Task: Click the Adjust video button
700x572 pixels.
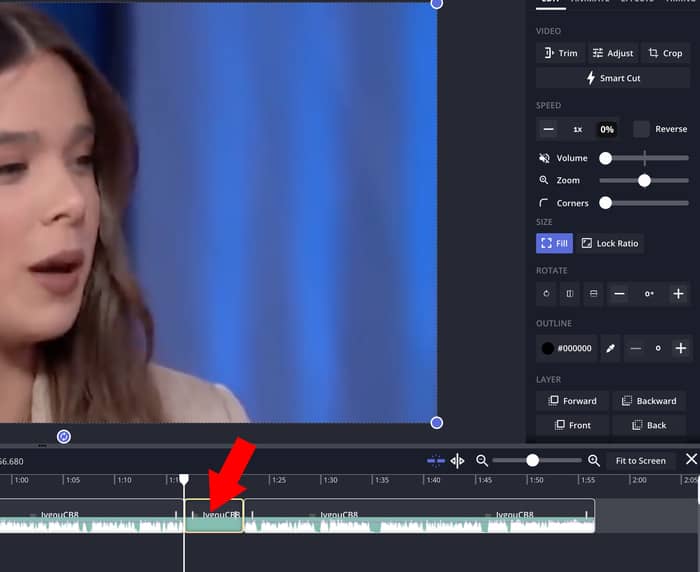Action: (612, 53)
